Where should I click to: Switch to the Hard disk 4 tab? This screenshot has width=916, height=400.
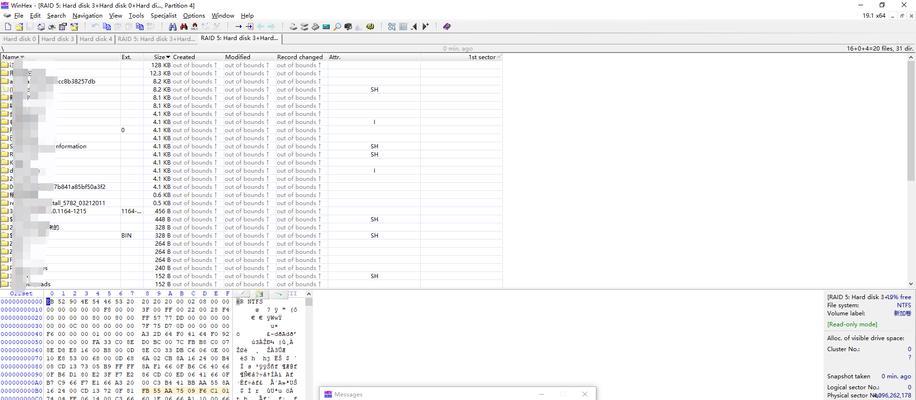point(96,39)
